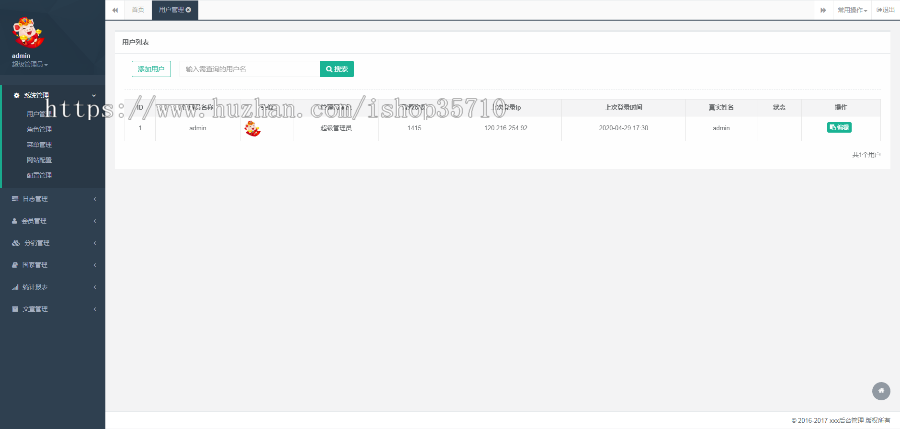Click the green 编辑 button in admin row

pyautogui.click(x=839, y=127)
